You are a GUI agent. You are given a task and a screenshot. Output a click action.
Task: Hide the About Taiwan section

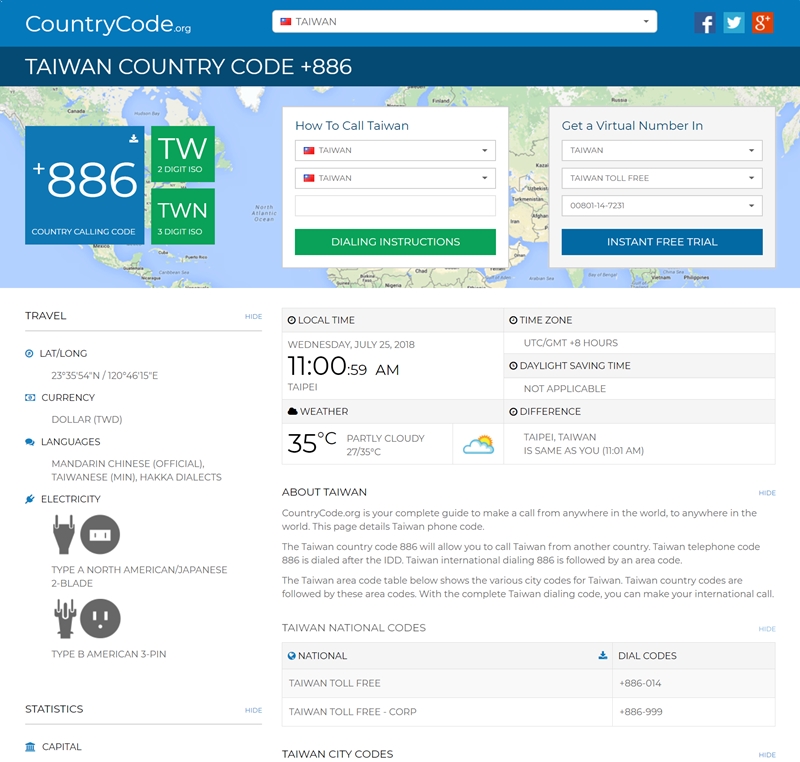pos(767,493)
